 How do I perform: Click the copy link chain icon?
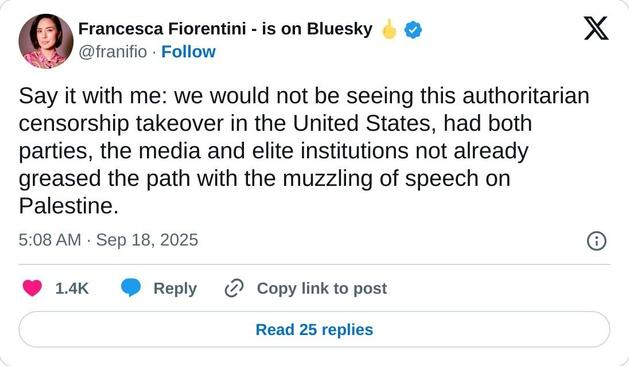coord(234,288)
